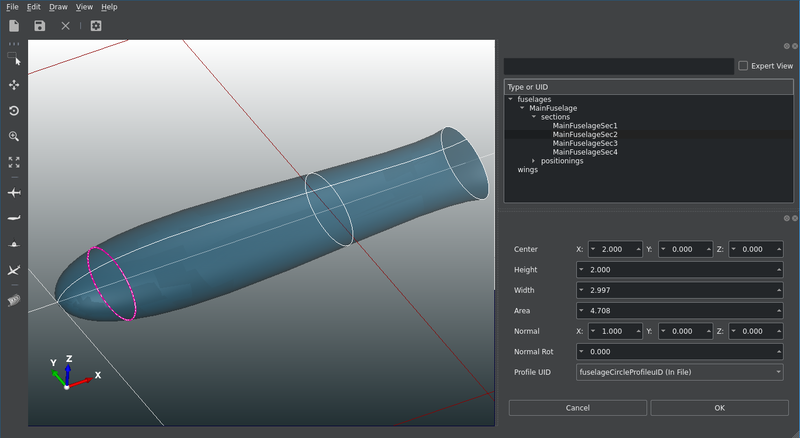Open settings via the gear icon
The width and height of the screenshot is (800, 438).
(x=96, y=25)
